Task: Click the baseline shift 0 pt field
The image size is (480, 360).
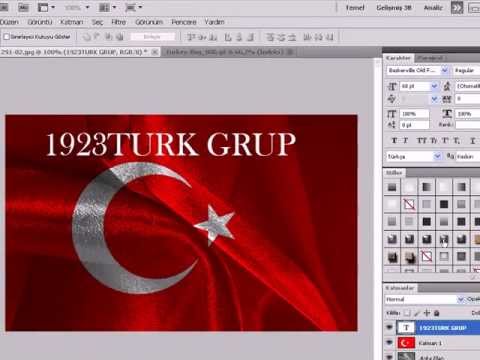Action: pyautogui.click(x=415, y=125)
